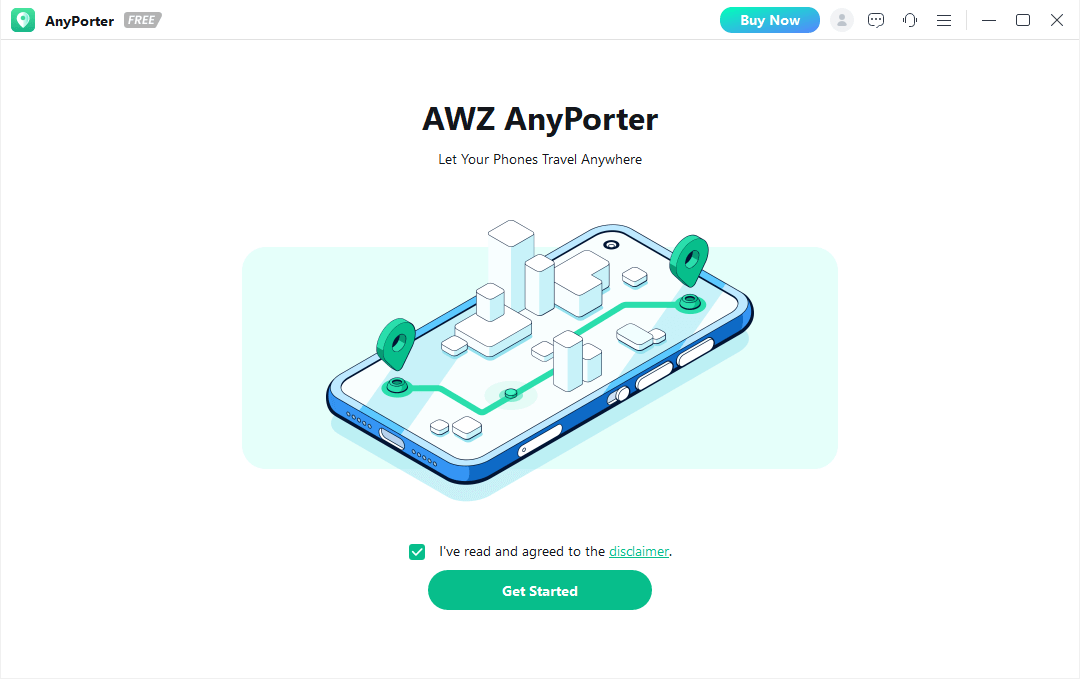This screenshot has height=679, width=1080.
Task: Click the green map pin at phone's left
Action: (396, 343)
